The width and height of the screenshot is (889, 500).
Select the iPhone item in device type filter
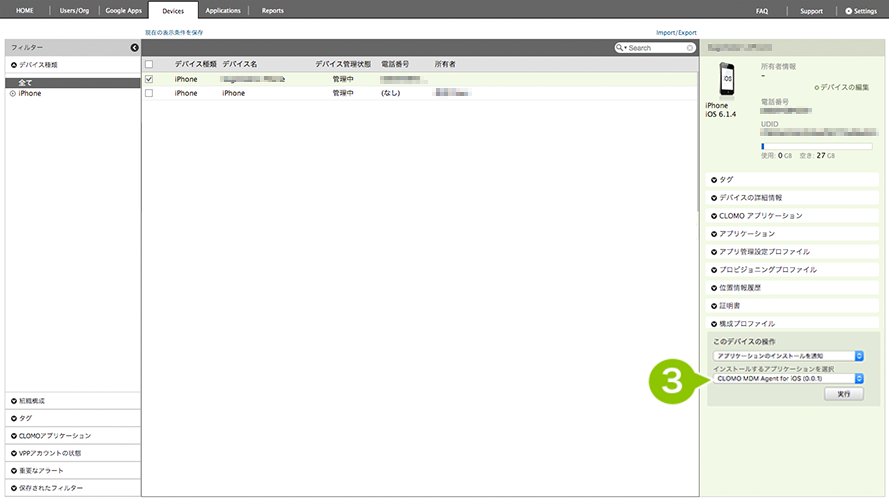coord(29,93)
